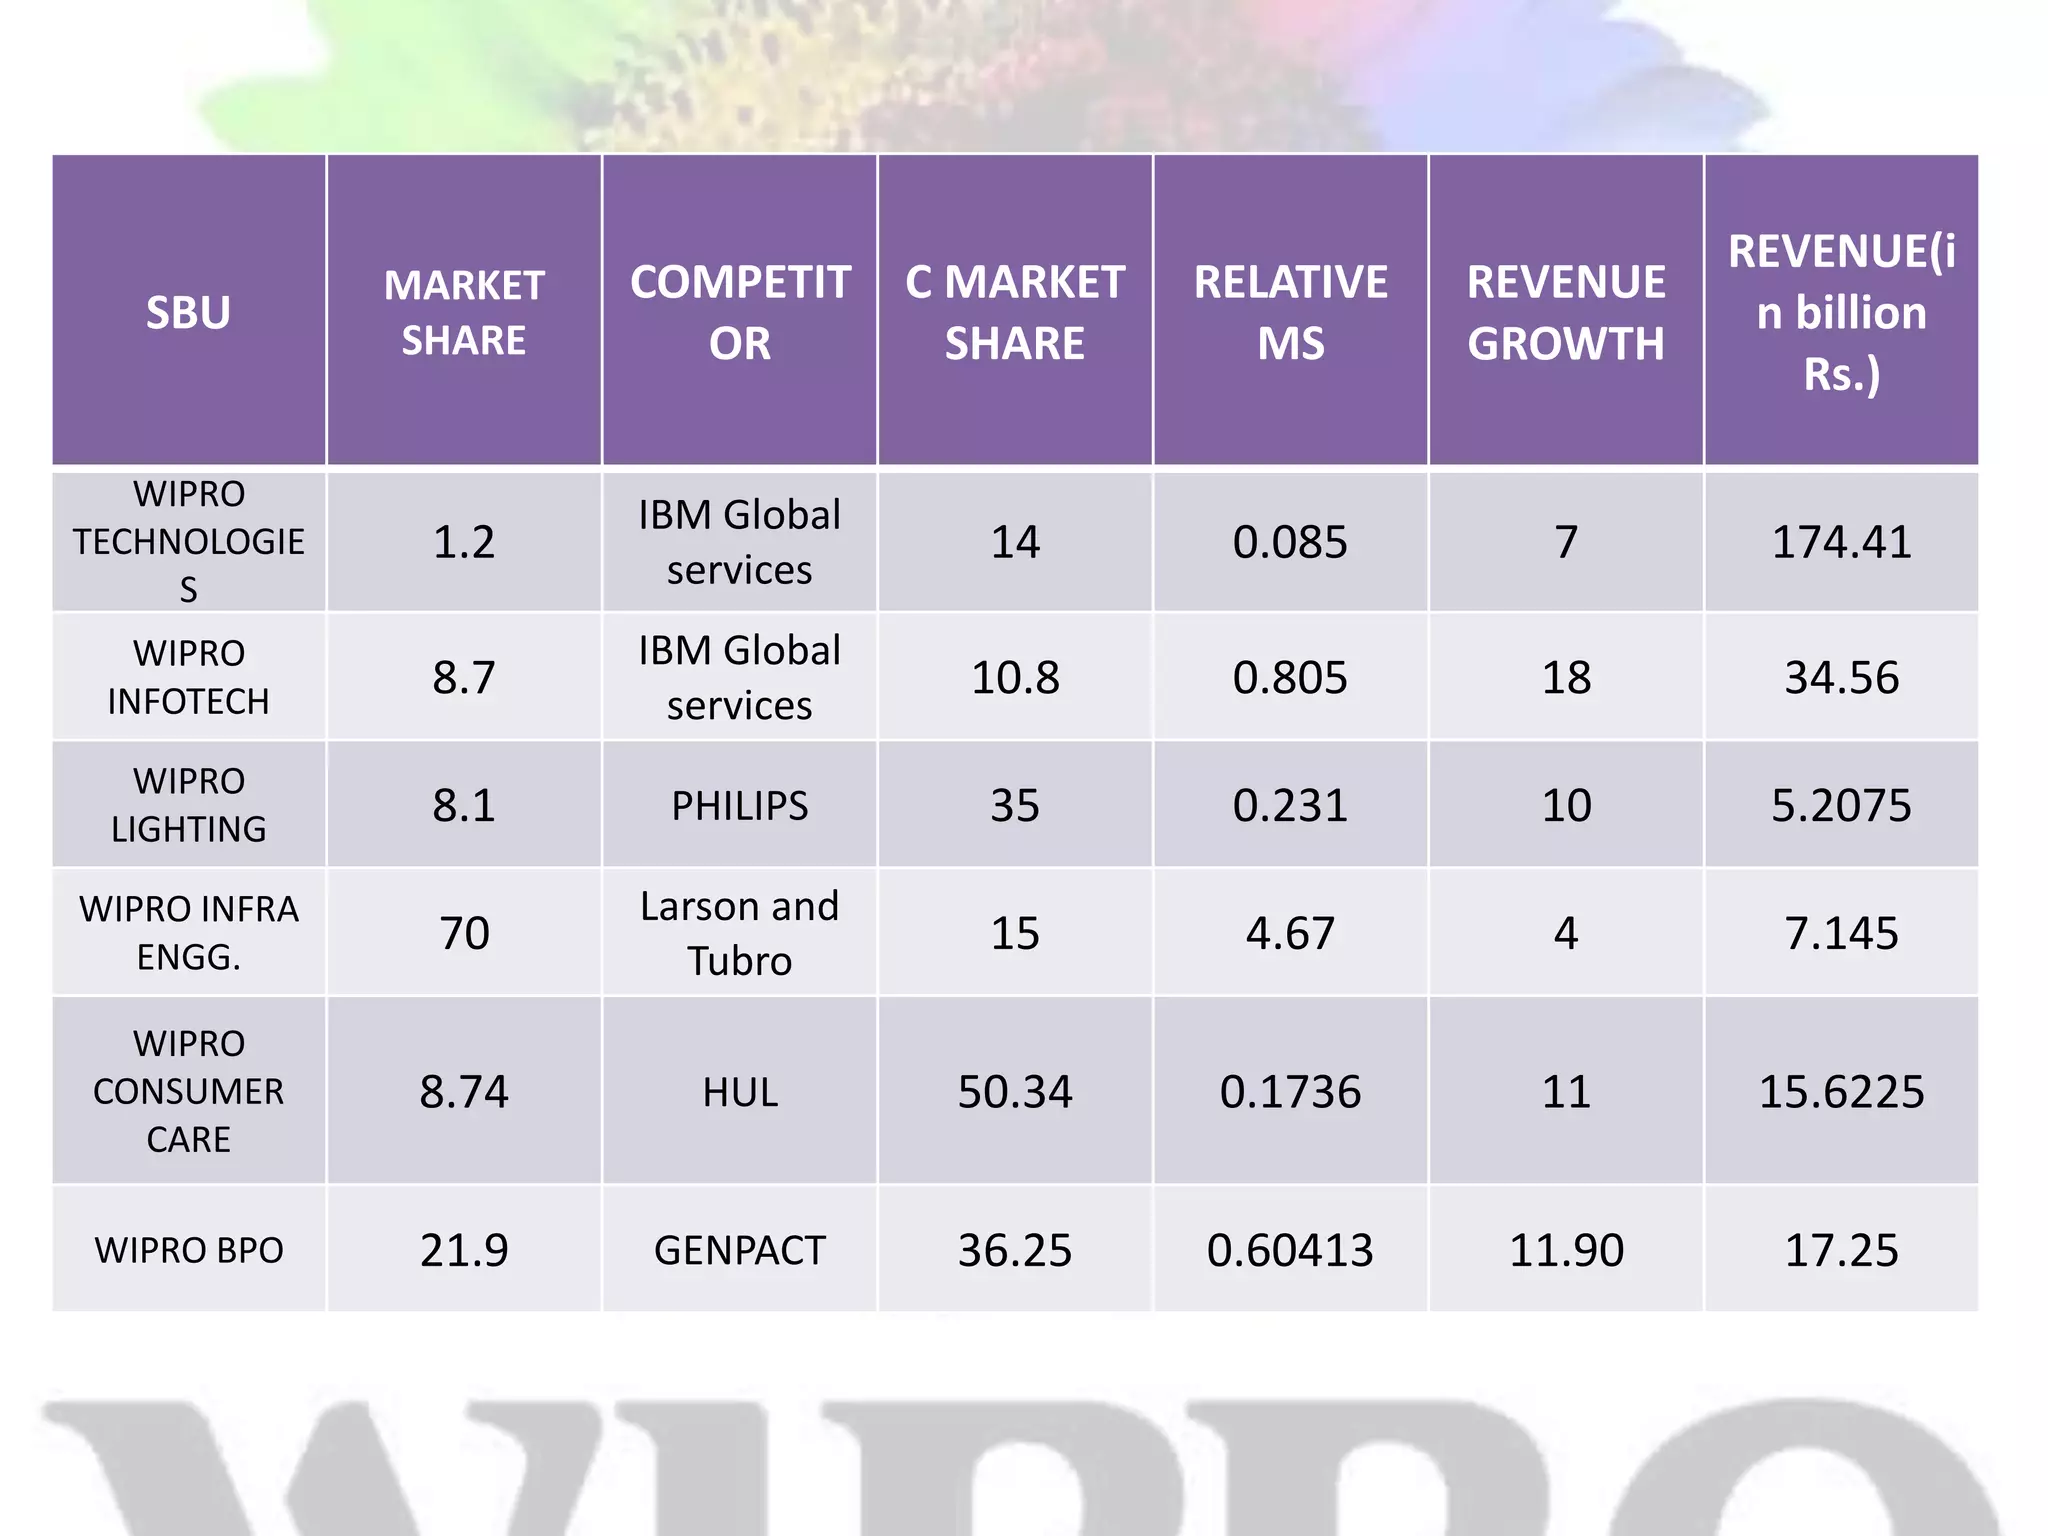Screen dimensions: 2048x1536
Task: Click the SBU column header
Action: click(189, 312)
